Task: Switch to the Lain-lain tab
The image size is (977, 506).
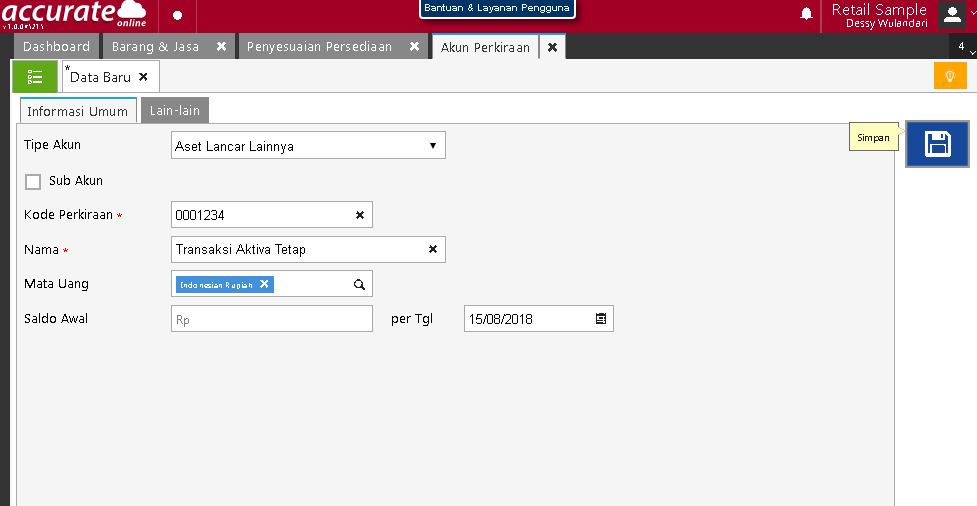Action: point(174,111)
